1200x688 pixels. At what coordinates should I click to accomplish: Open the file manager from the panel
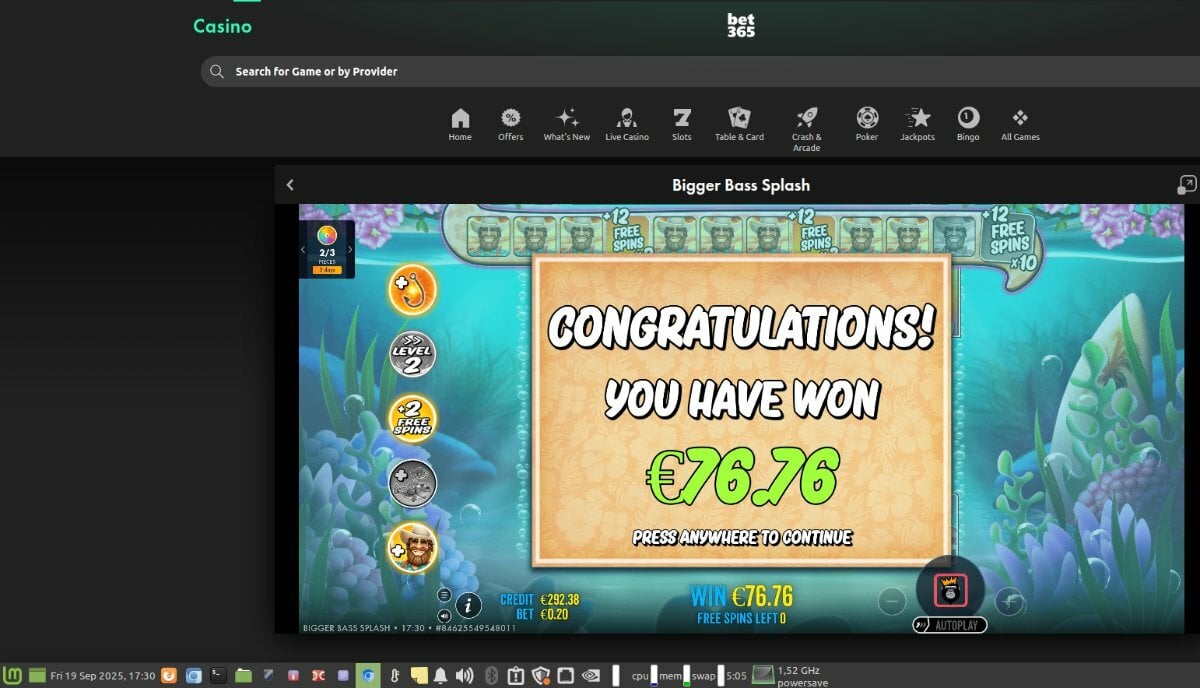[243, 676]
